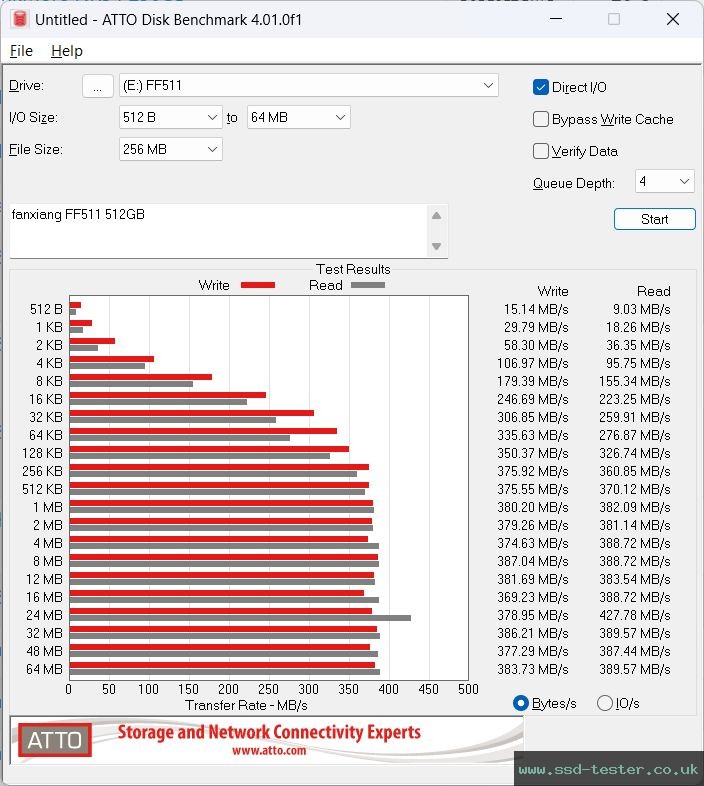Screen dimensions: 704x786
Task: Click the 24 MB gray read bar
Action: pyautogui.click(x=240, y=618)
